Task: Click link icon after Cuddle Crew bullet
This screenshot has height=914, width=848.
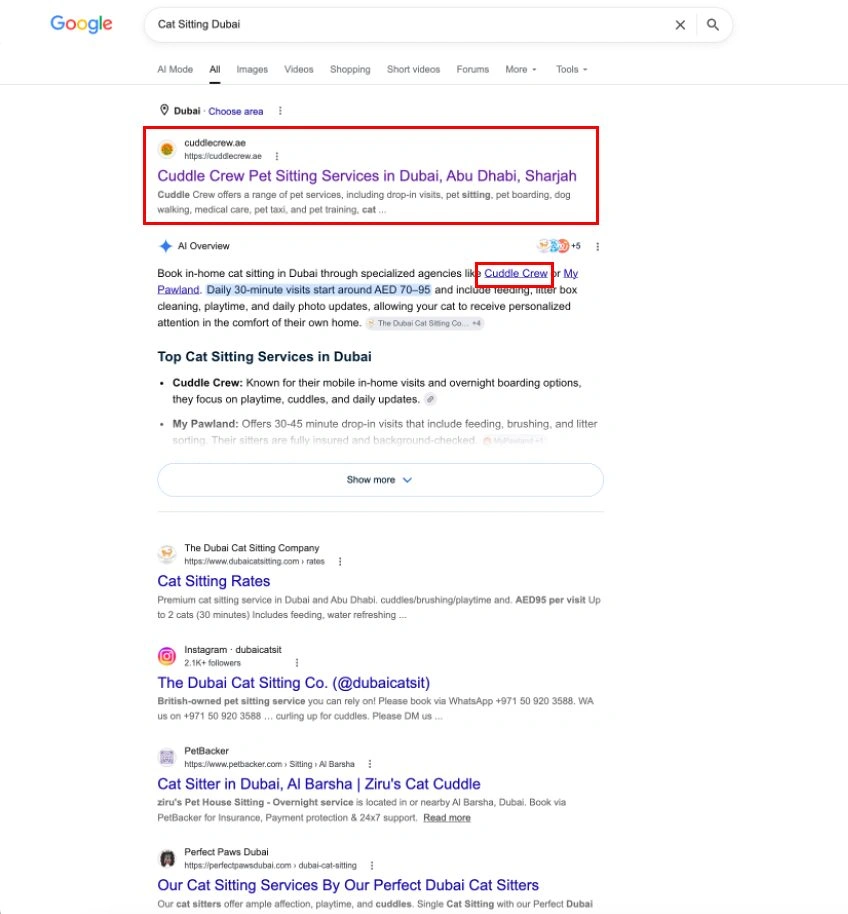Action: tap(430, 399)
